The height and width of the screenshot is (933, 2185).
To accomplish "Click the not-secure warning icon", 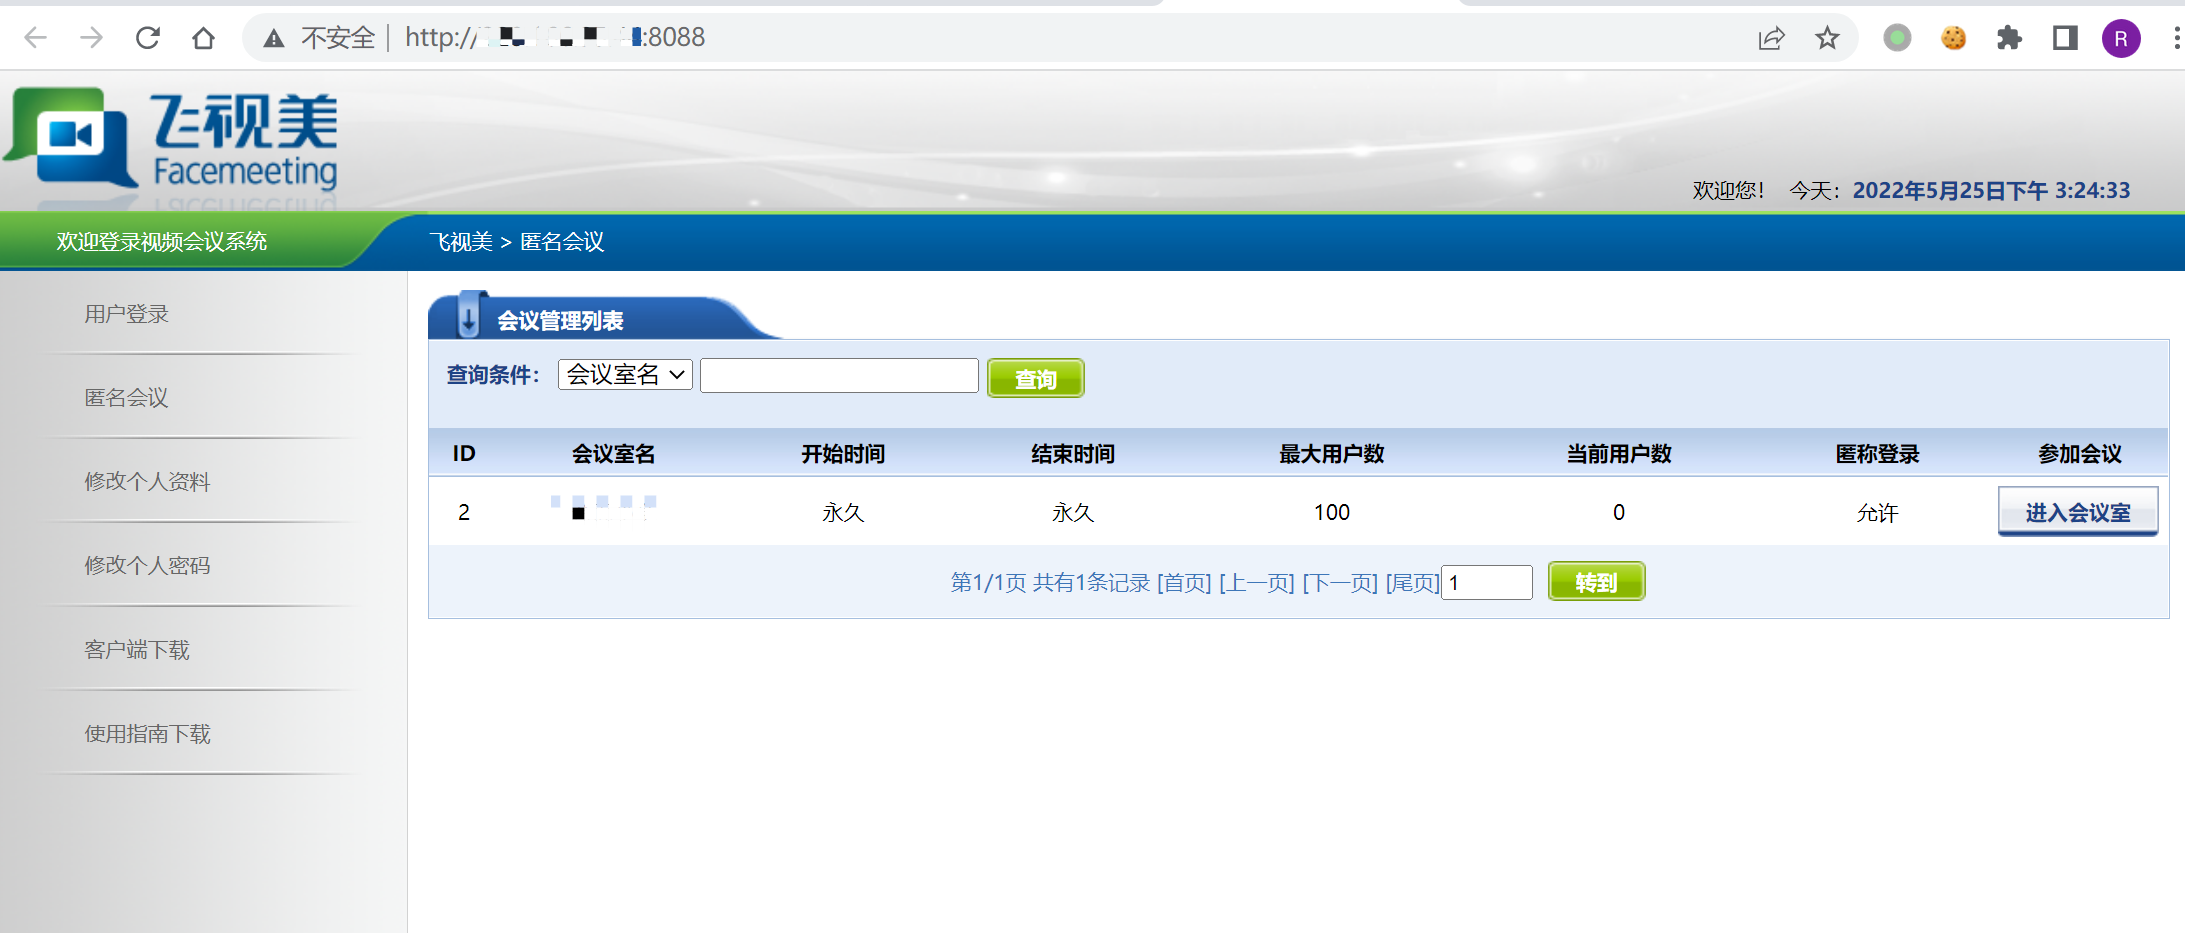I will (273, 38).
